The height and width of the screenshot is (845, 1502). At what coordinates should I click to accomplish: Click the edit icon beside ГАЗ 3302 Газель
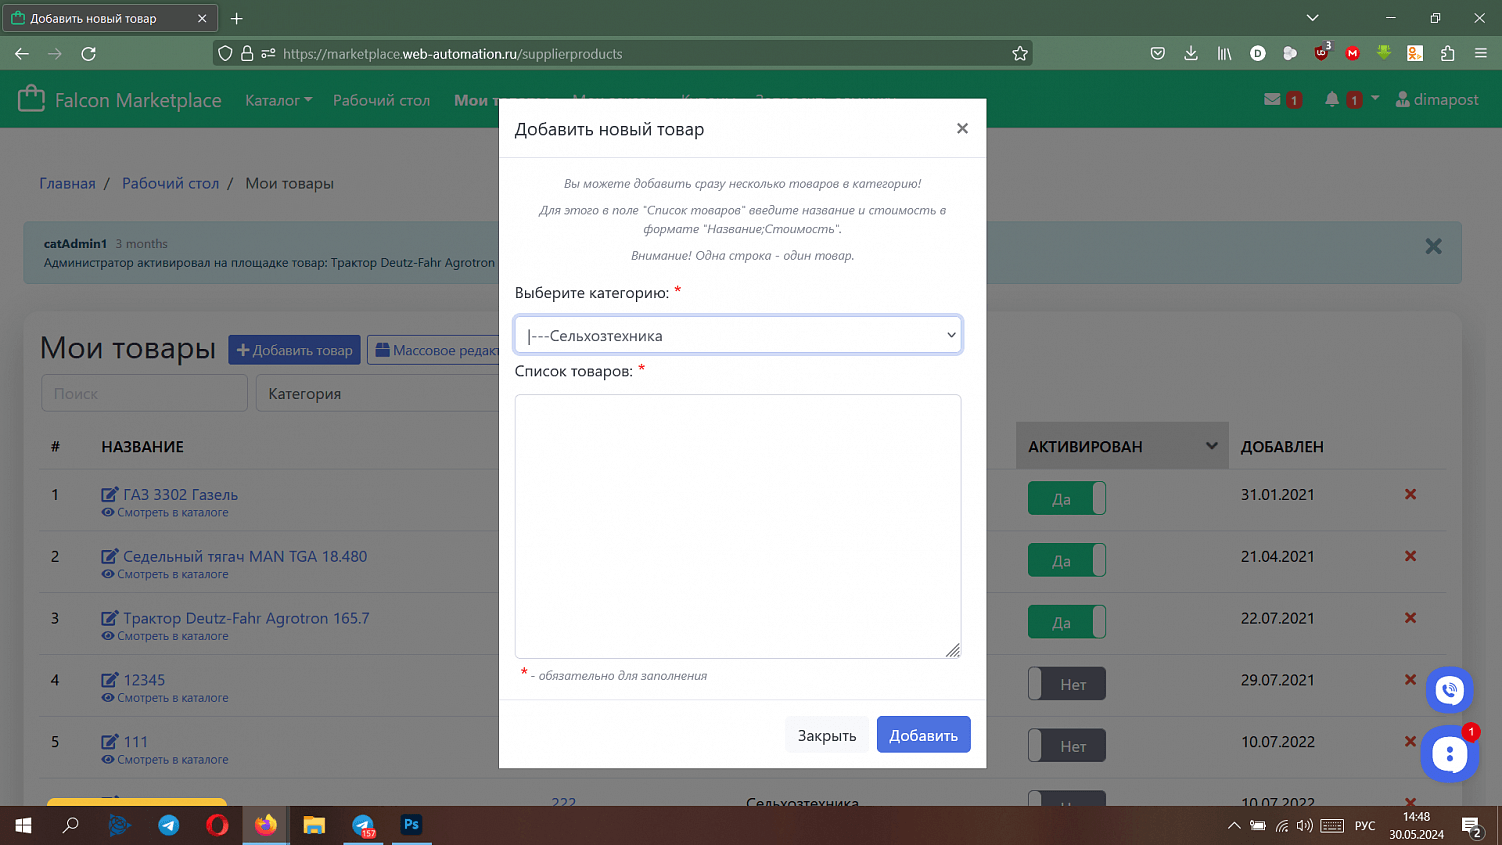110,494
